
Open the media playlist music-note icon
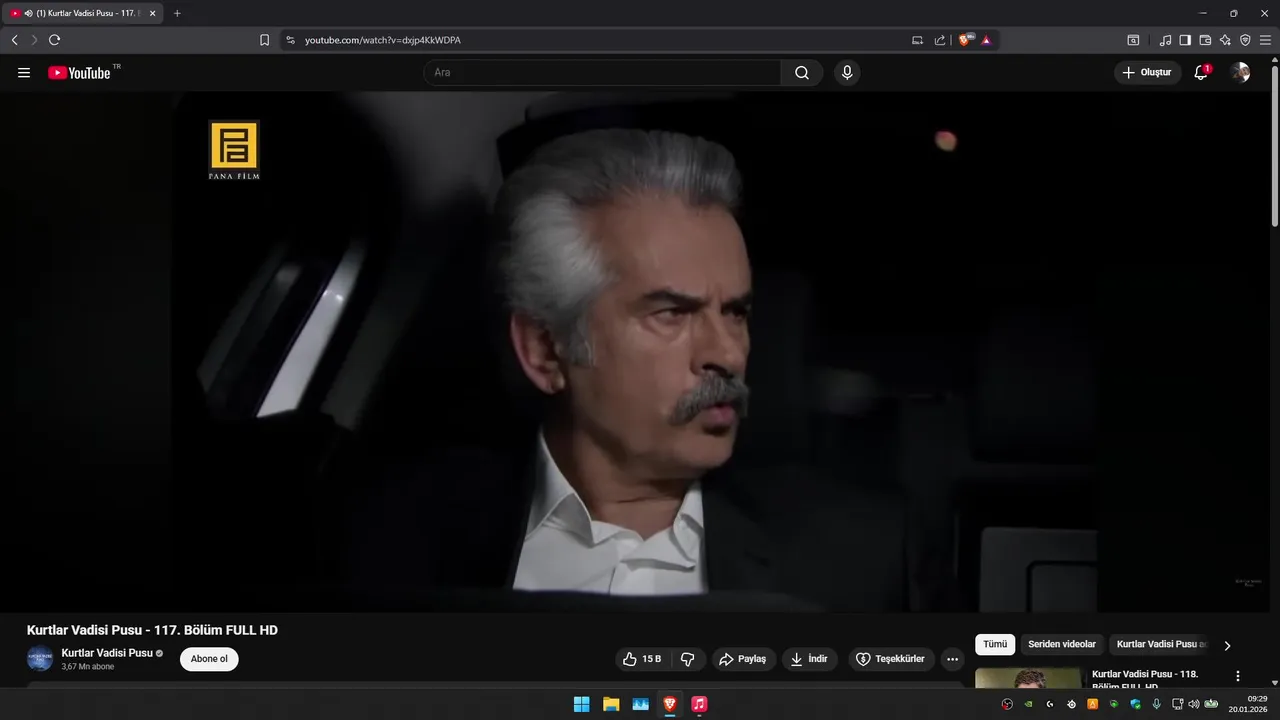(1165, 40)
